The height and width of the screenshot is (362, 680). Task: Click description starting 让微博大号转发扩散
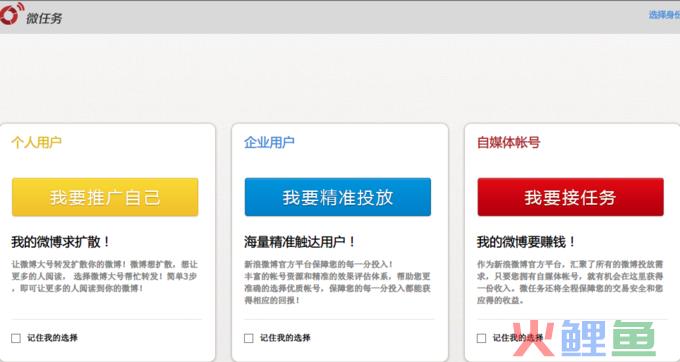pos(105,276)
